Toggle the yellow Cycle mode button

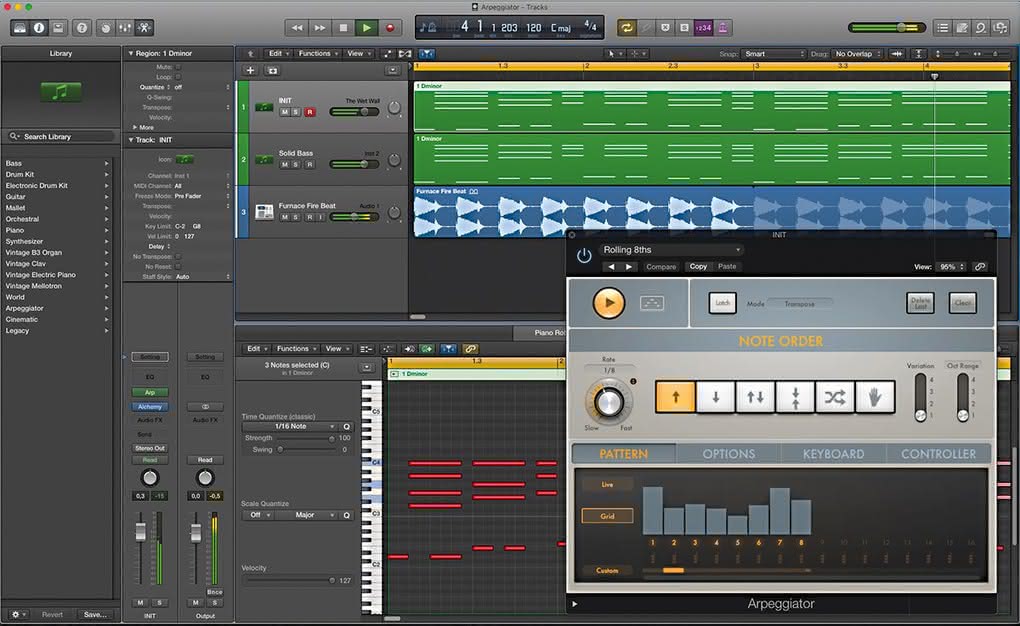[x=626, y=27]
